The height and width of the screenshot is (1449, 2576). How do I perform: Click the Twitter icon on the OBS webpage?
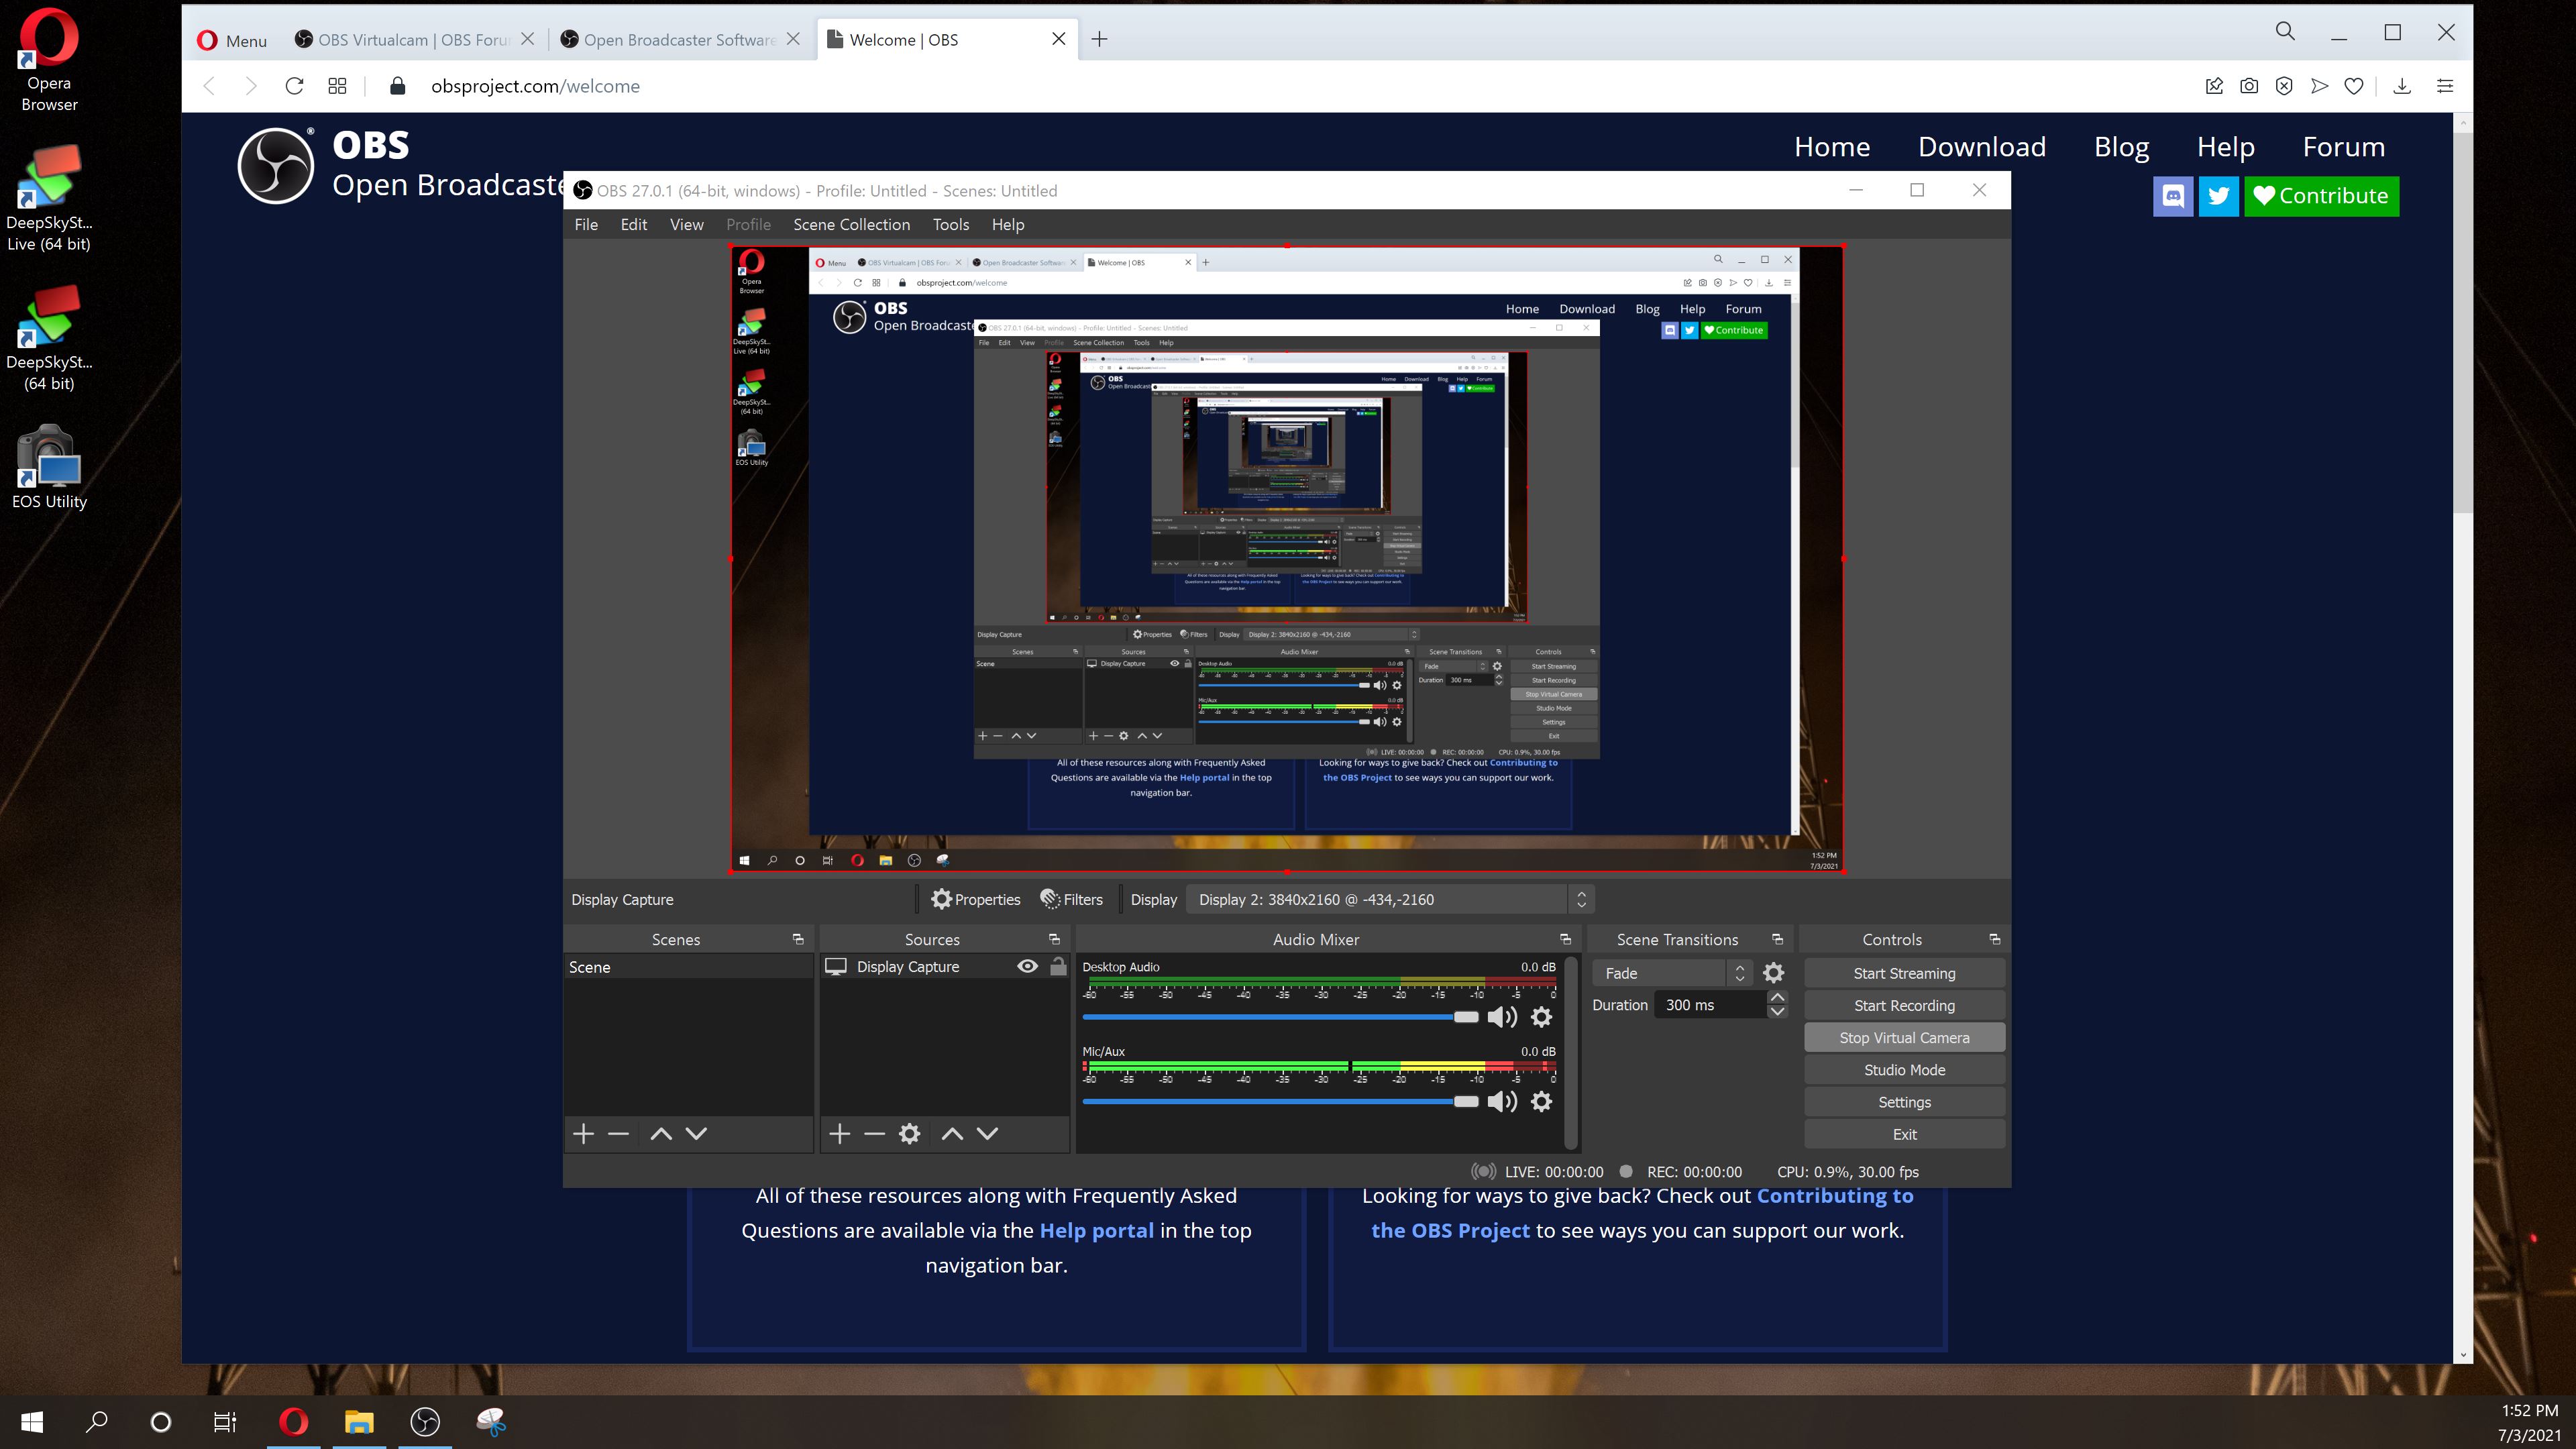coord(2219,196)
